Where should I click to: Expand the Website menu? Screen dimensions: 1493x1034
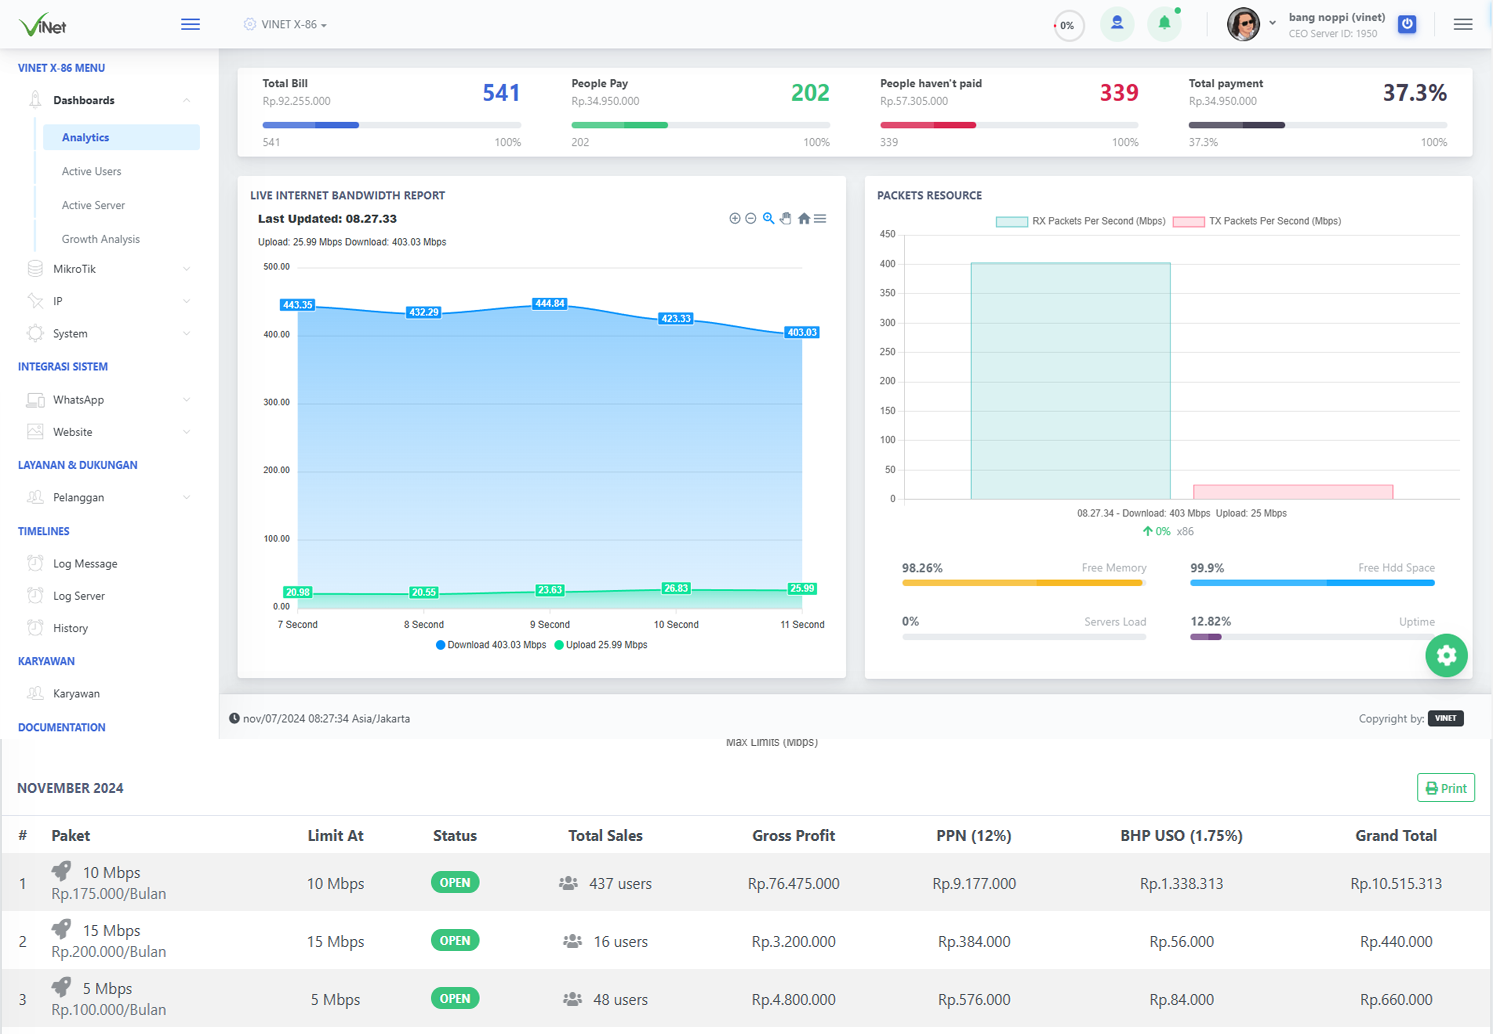(187, 432)
